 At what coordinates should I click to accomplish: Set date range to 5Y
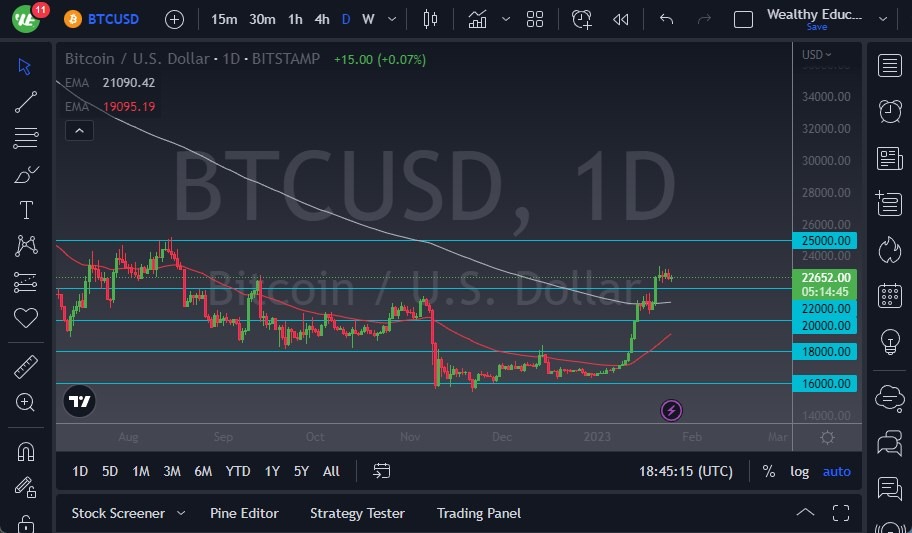[301, 471]
